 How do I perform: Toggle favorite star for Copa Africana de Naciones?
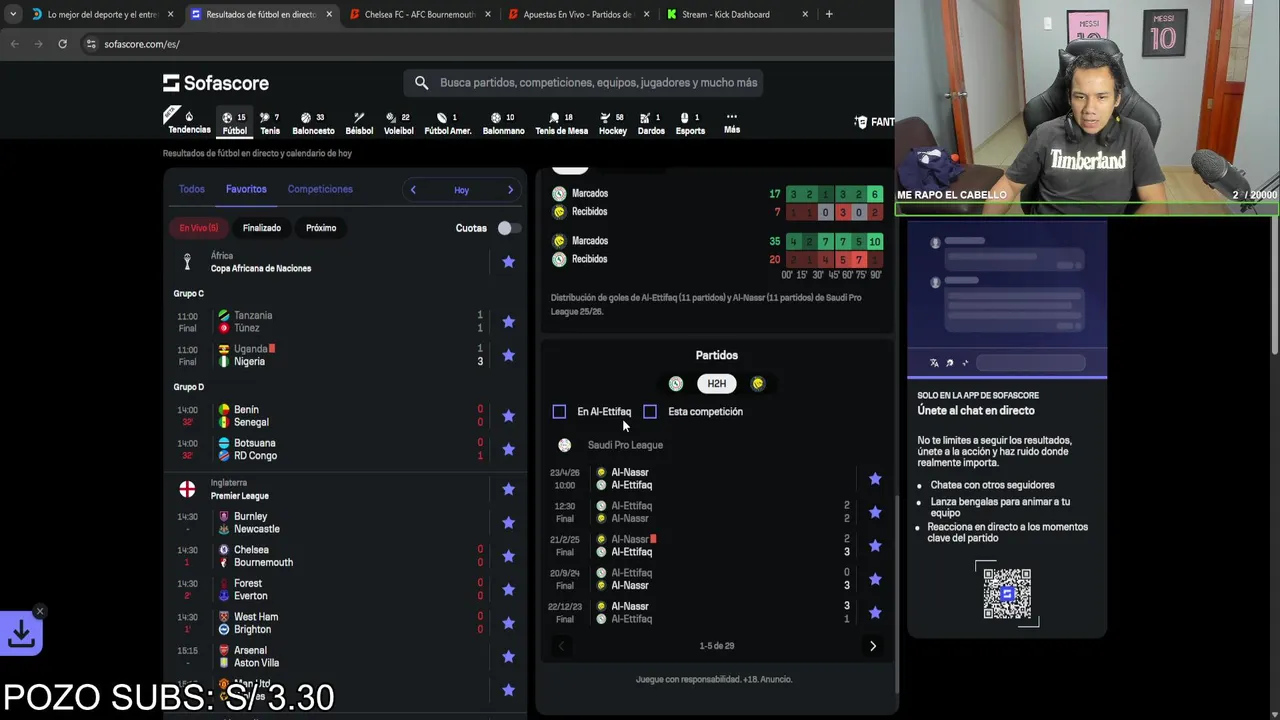click(508, 262)
